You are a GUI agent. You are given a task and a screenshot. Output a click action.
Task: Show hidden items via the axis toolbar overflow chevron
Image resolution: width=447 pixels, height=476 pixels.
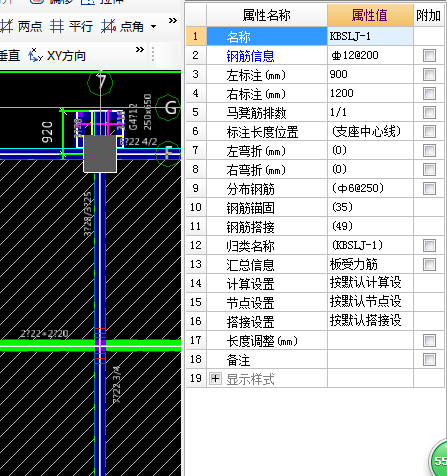pos(173,21)
